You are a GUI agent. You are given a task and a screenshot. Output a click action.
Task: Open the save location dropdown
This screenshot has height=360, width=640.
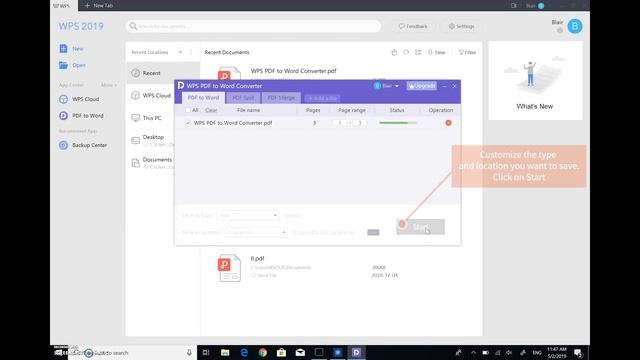coord(256,233)
